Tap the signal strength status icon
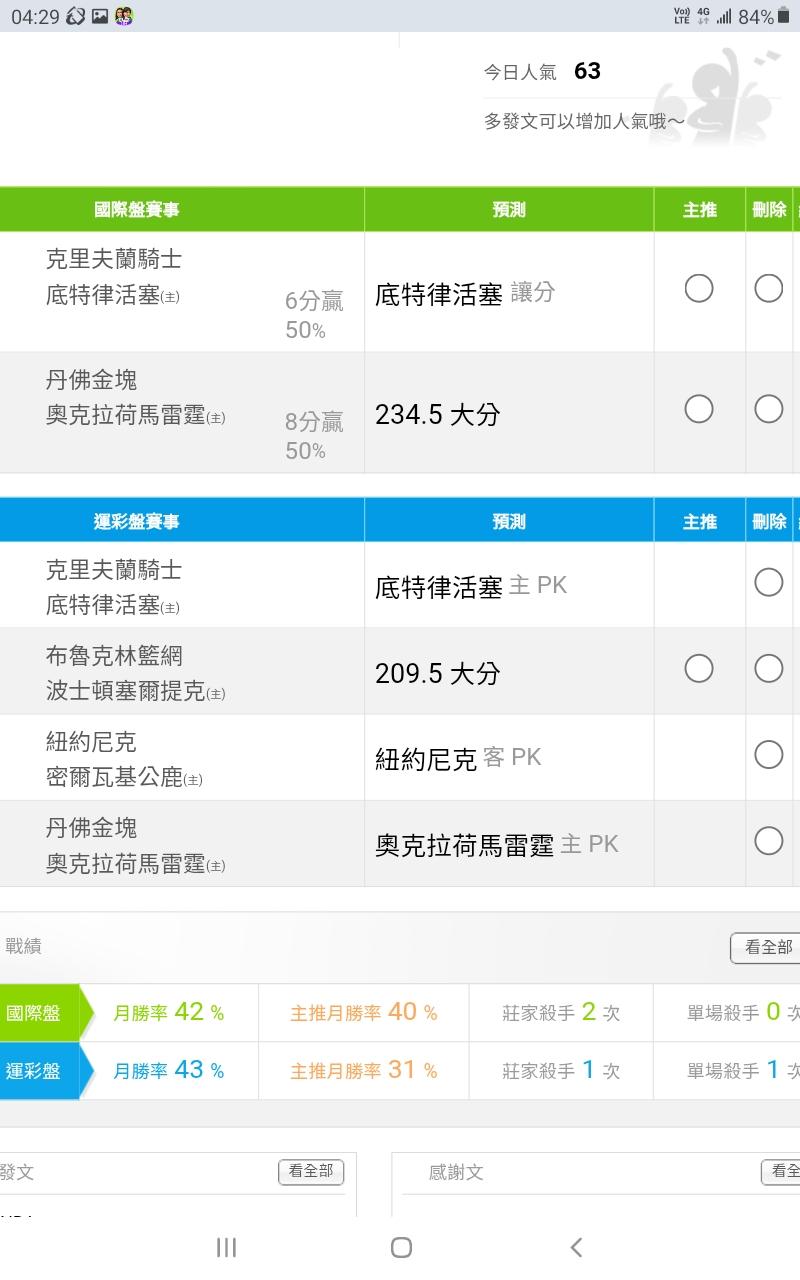The width and height of the screenshot is (800, 1280). (723, 16)
